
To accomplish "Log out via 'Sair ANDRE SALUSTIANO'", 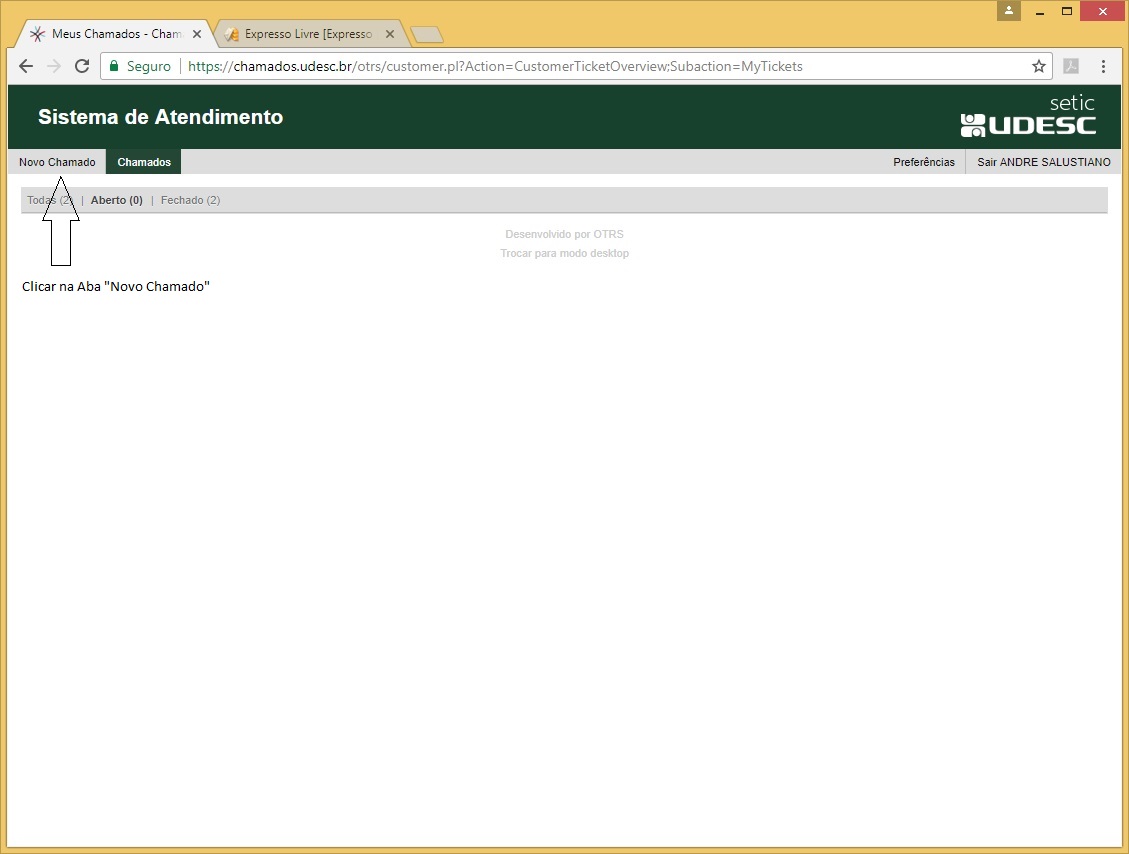I will click(1043, 162).
